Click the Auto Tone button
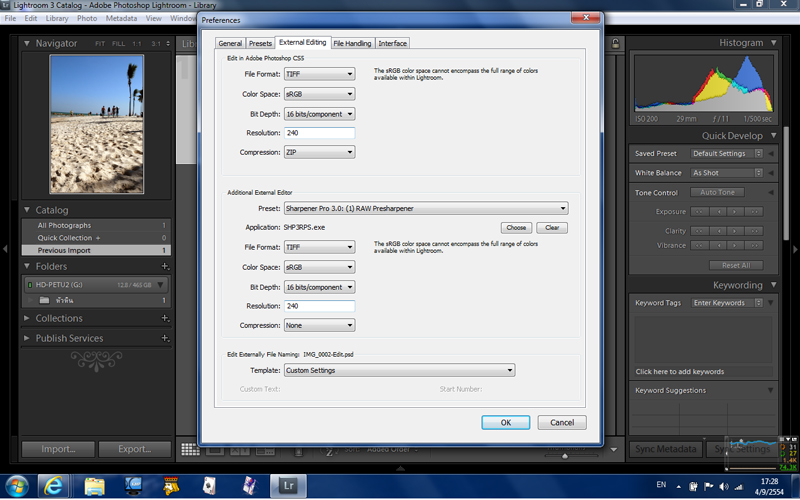Screen dimensions: 800x500 click(x=717, y=192)
